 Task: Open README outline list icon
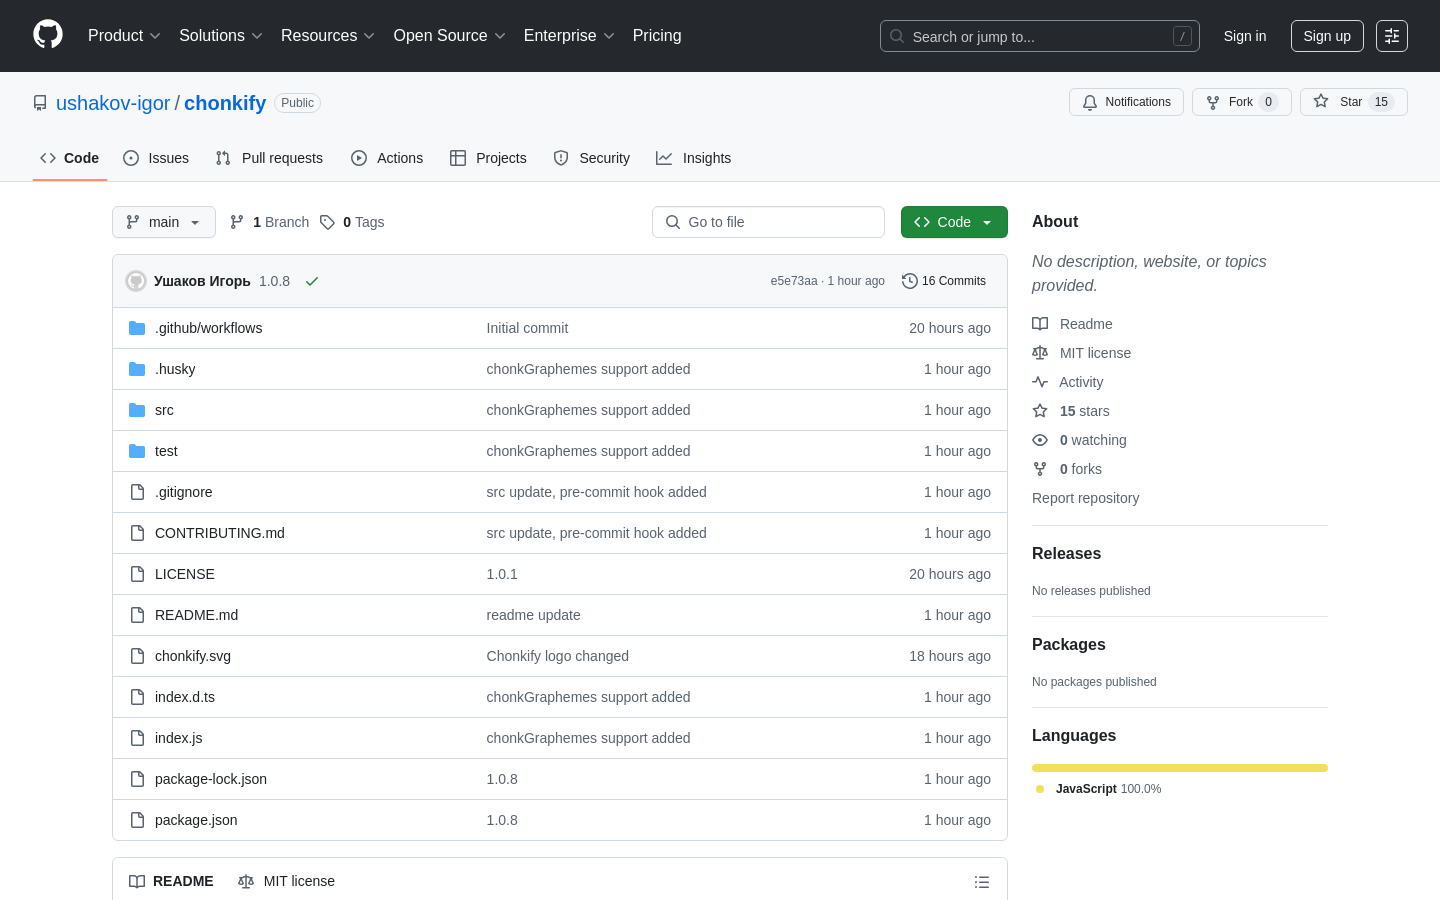(x=982, y=882)
